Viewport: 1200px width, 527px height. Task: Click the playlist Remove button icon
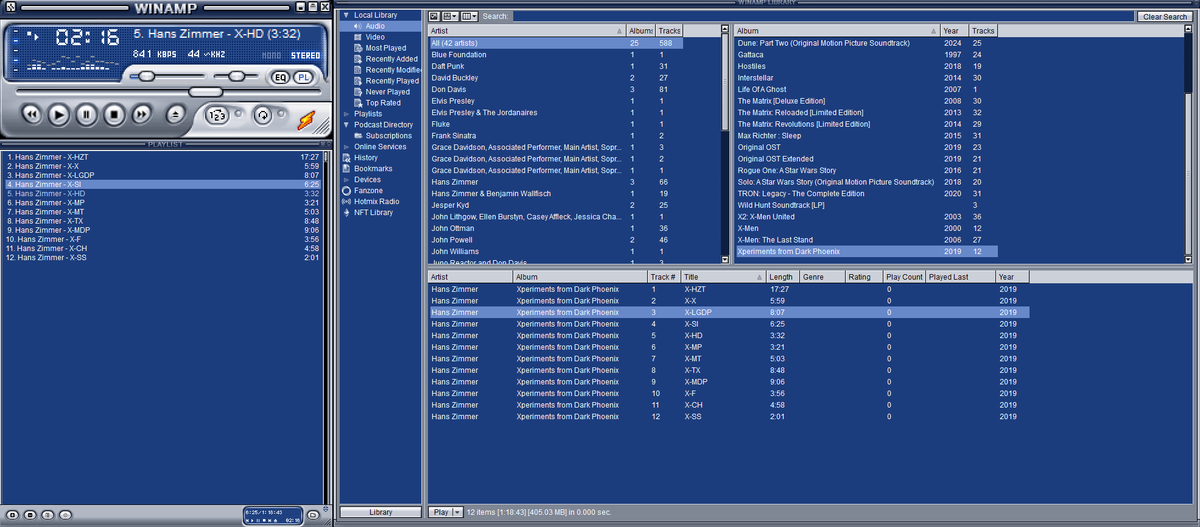(x=30, y=514)
